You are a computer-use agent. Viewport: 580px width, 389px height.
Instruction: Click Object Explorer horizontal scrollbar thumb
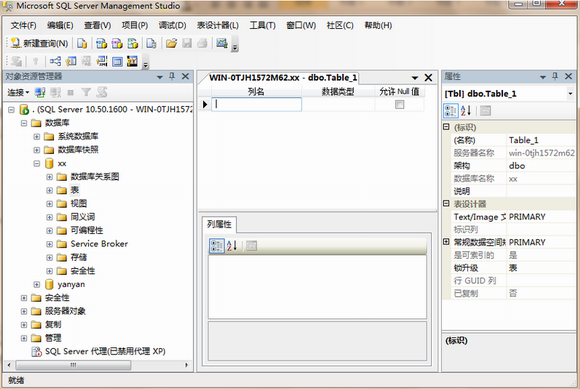(73, 365)
